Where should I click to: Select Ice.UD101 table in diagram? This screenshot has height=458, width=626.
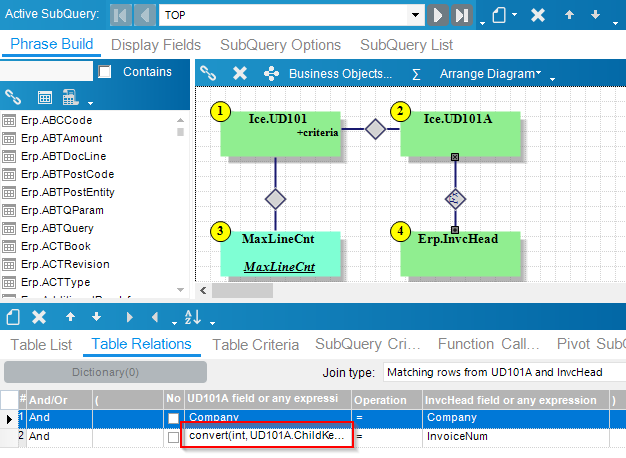pyautogui.click(x=280, y=134)
